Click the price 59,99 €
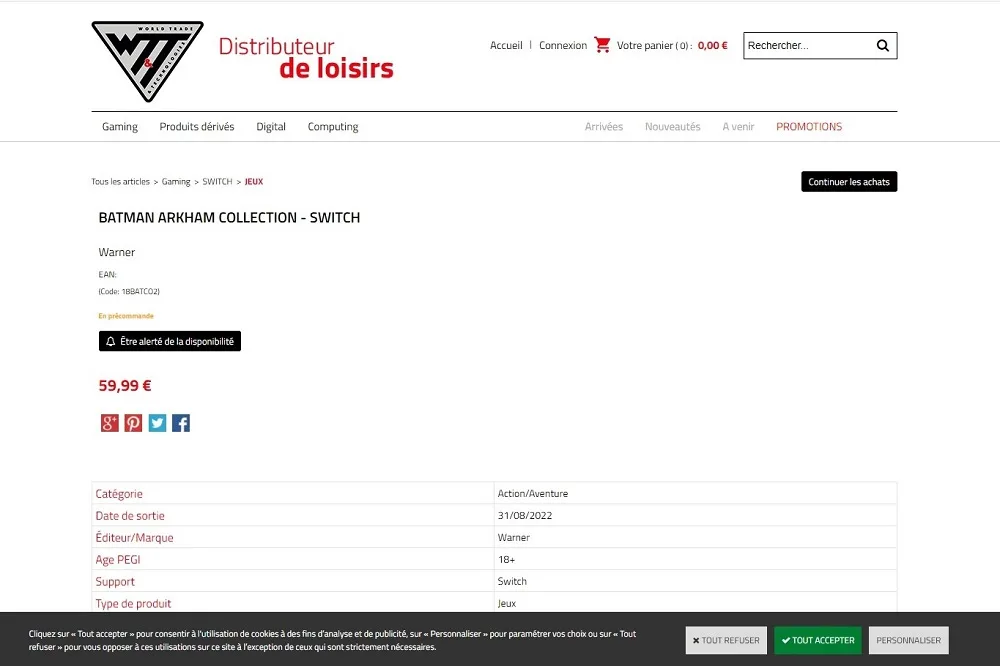Screen dimensions: 1000x666 click(125, 385)
